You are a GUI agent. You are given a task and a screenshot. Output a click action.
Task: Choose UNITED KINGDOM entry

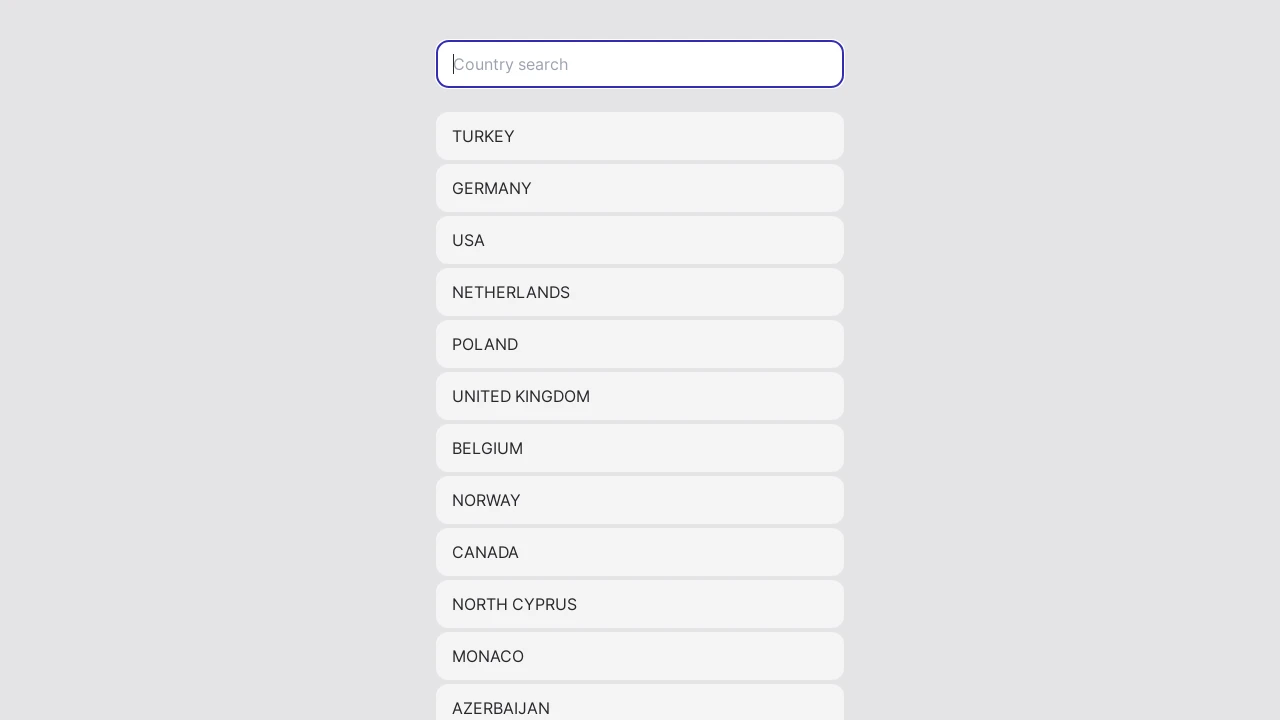click(x=640, y=396)
